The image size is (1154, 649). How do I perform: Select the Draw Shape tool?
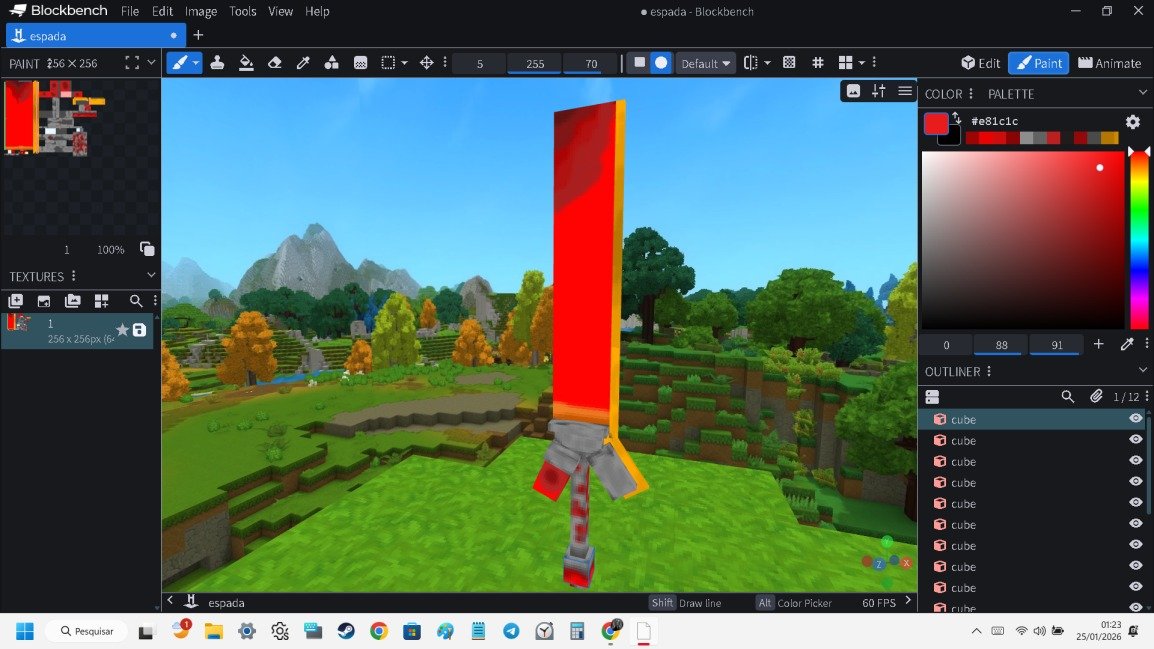(x=332, y=63)
